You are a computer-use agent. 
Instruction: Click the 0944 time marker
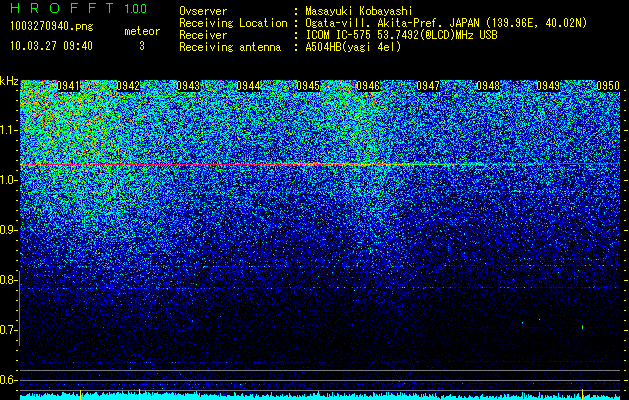pos(248,86)
